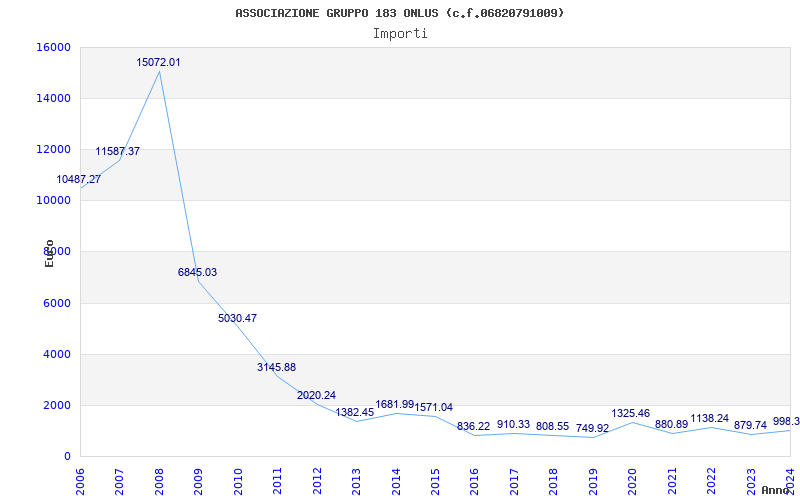Click the 14000 y-axis tick label
The width and height of the screenshot is (800, 500).
[x=54, y=98]
